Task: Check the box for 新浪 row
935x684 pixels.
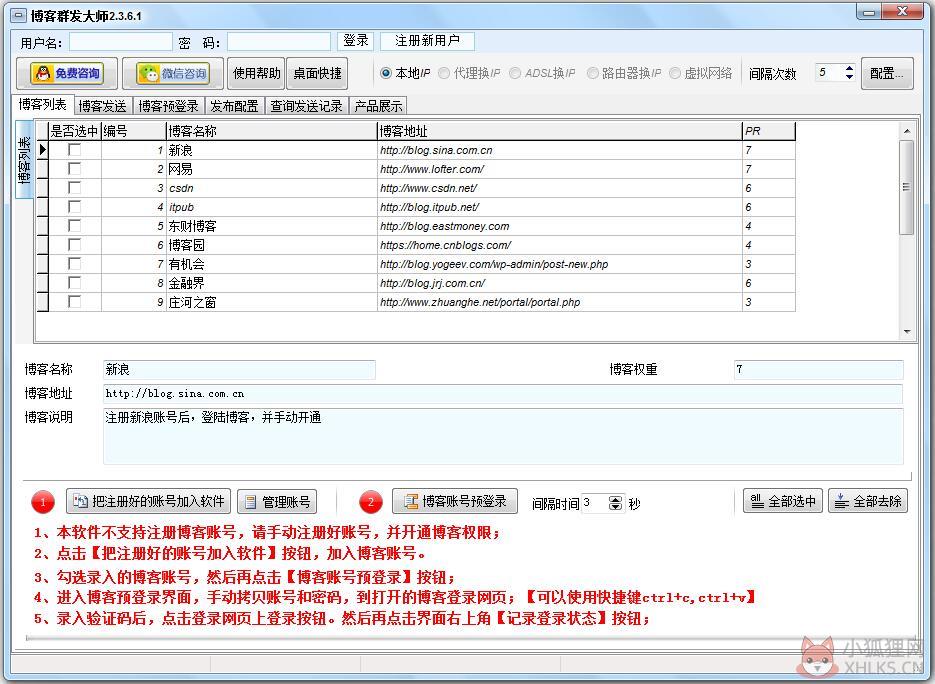Action: pos(75,150)
